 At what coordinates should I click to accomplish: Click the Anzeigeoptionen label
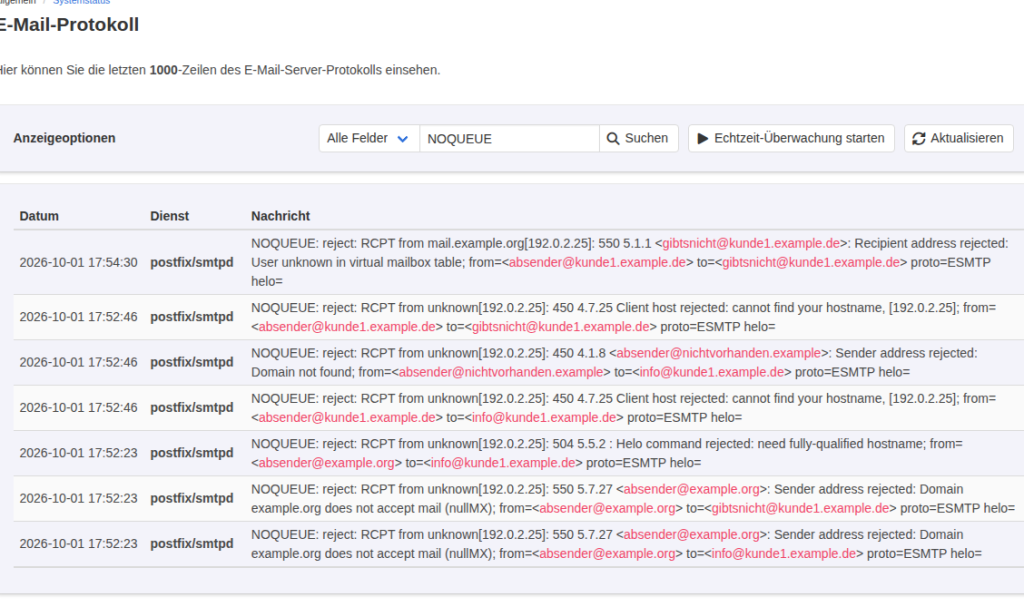coord(64,139)
